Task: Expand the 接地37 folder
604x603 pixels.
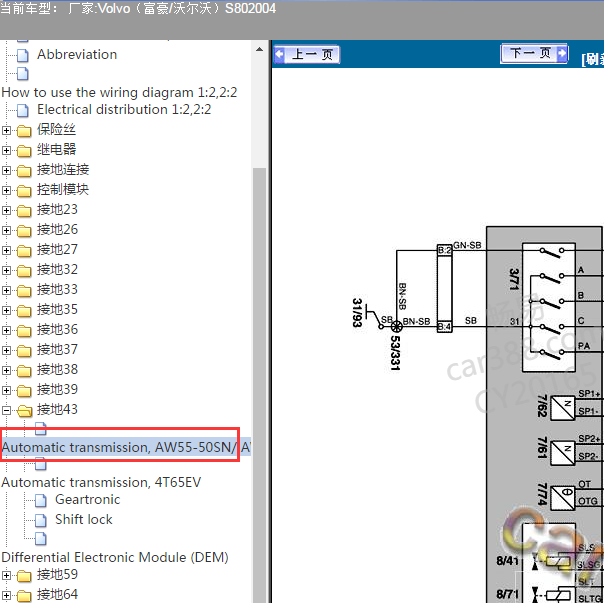Action: click(x=6, y=351)
